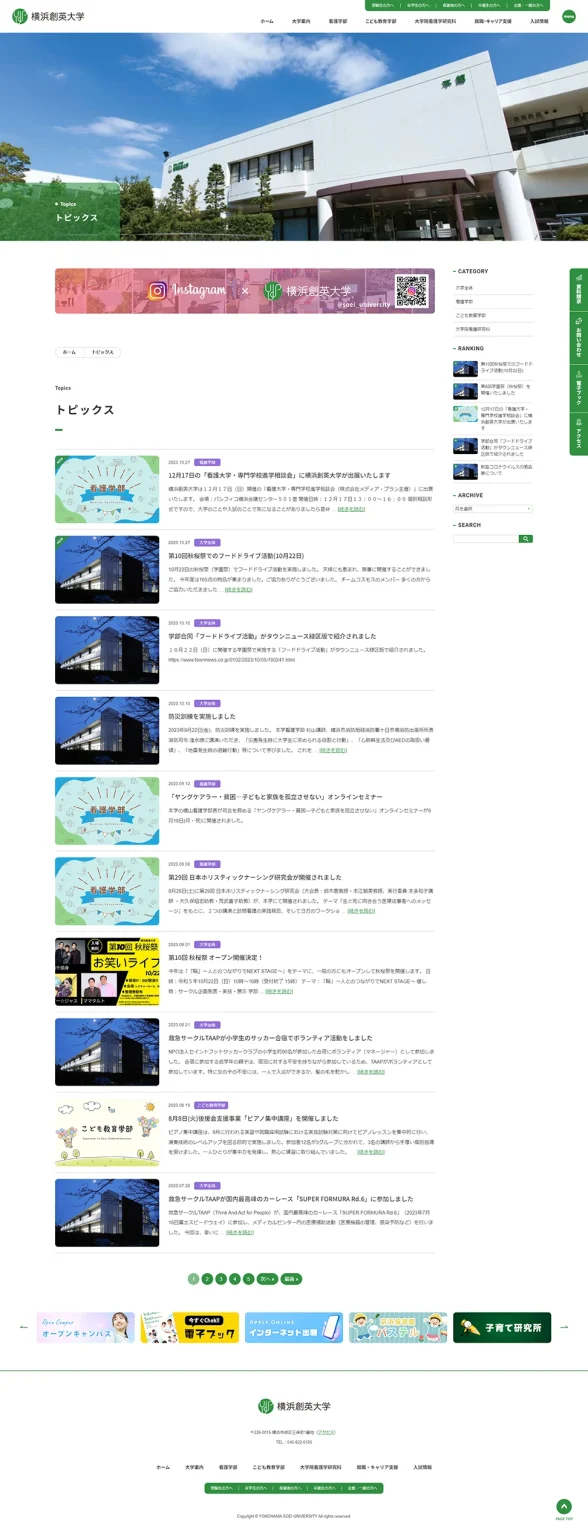Click the 次へ pagination button
The image size is (588, 1536).
coord(267,1278)
